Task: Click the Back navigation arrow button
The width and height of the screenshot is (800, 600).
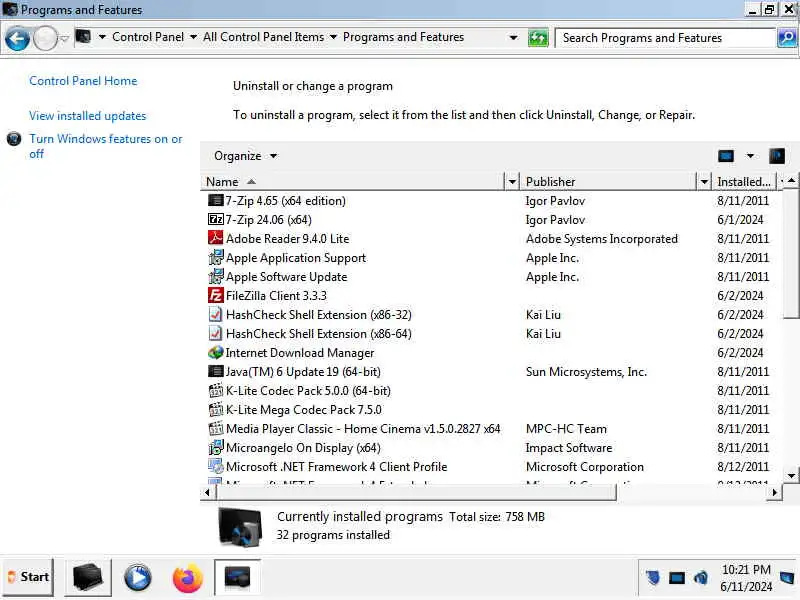Action: coord(17,38)
